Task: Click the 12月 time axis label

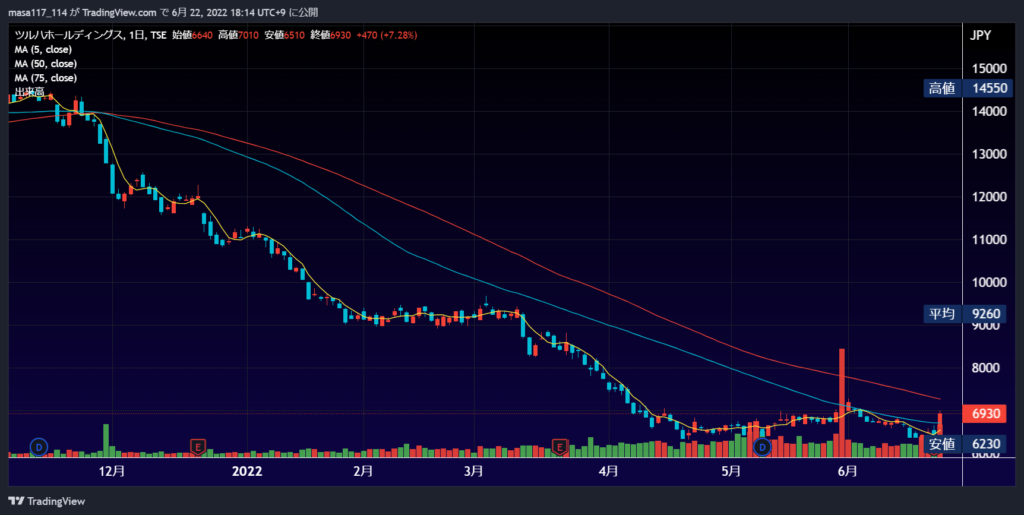Action: (x=112, y=471)
